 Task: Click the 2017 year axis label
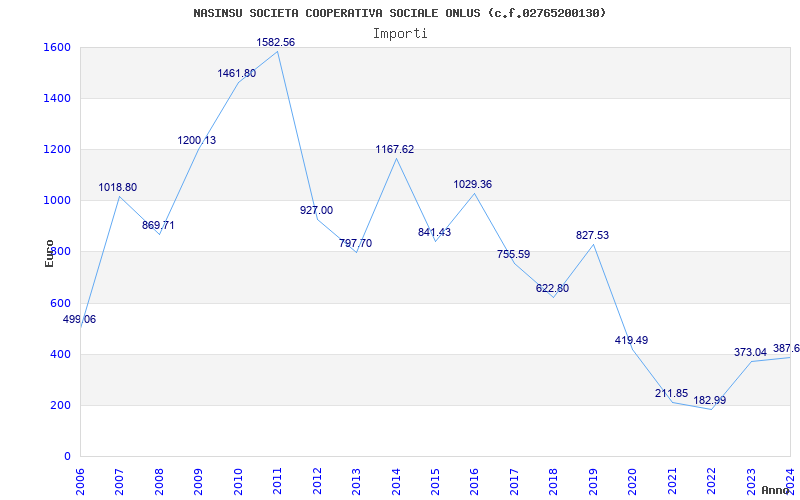(x=514, y=481)
